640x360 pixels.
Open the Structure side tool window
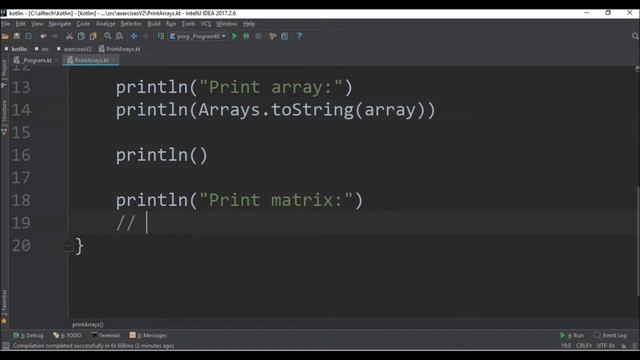pos(4,118)
